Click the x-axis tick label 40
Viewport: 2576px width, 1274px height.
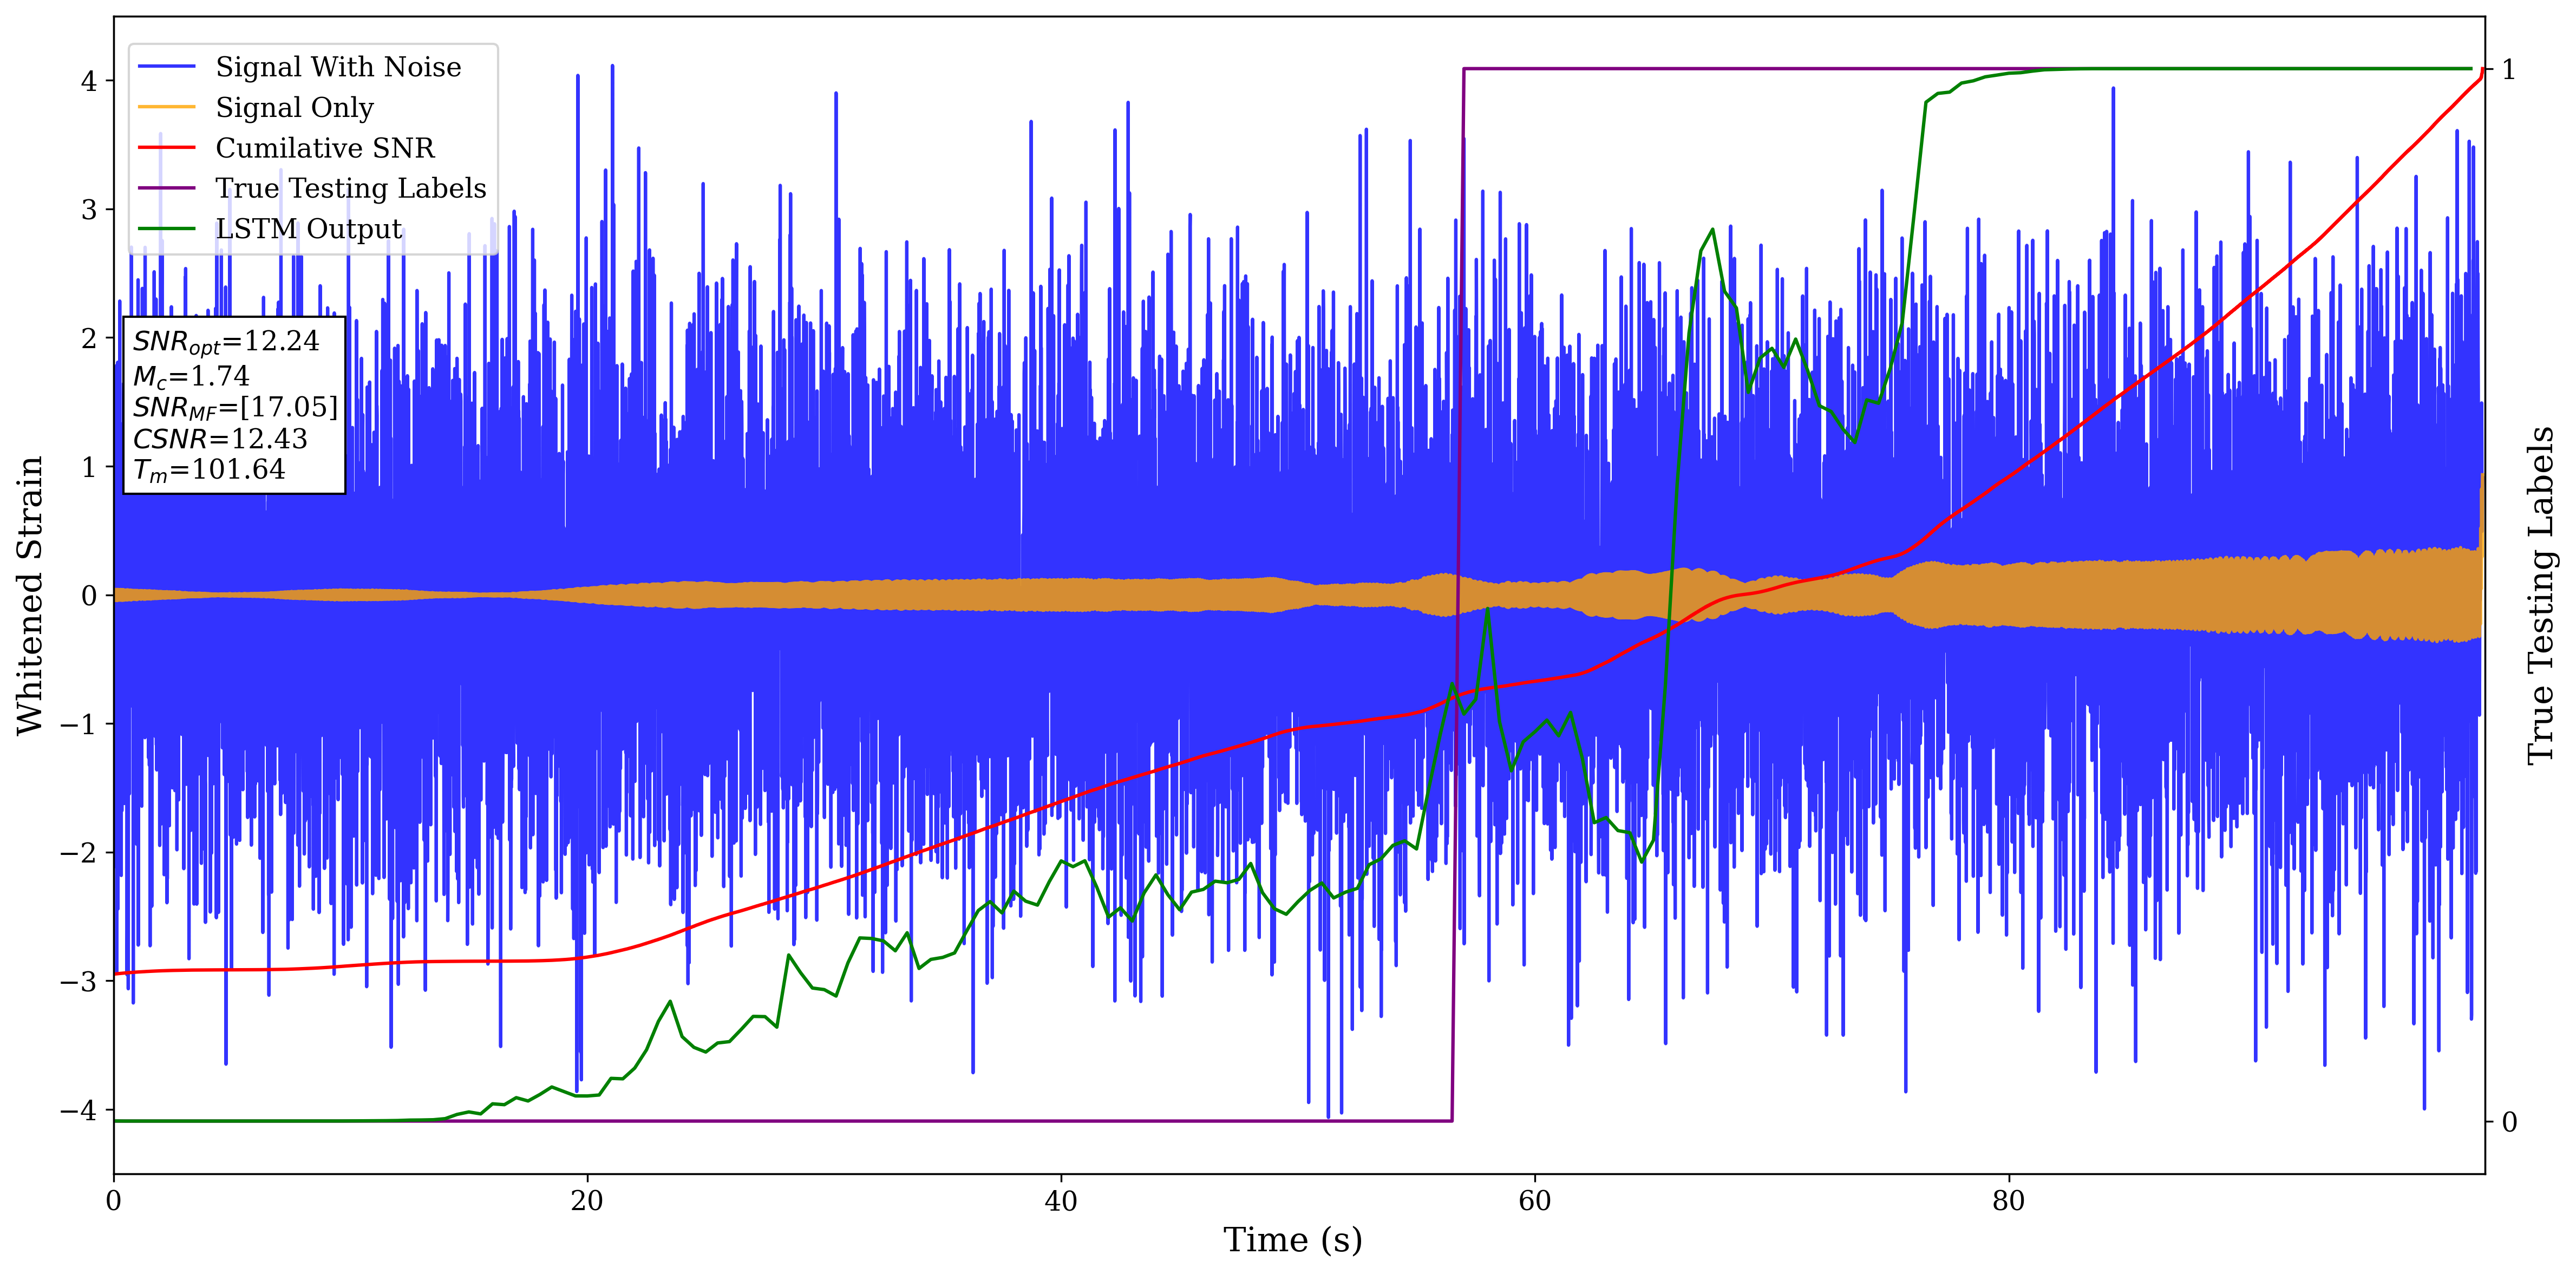1060,1201
